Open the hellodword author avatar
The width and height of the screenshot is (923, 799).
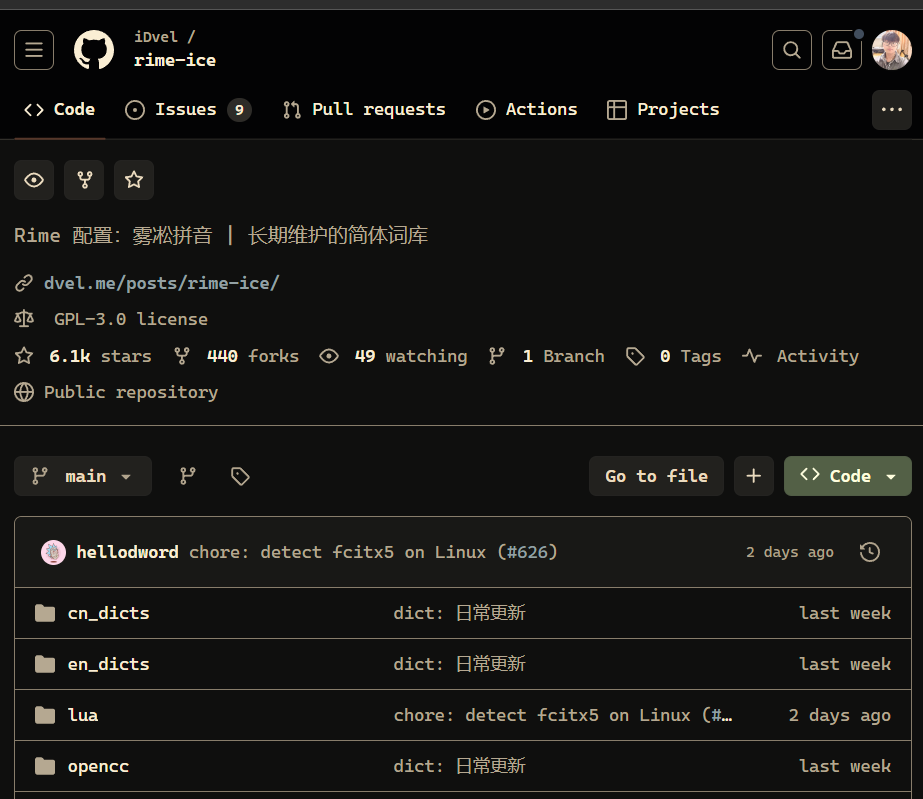tap(54, 552)
